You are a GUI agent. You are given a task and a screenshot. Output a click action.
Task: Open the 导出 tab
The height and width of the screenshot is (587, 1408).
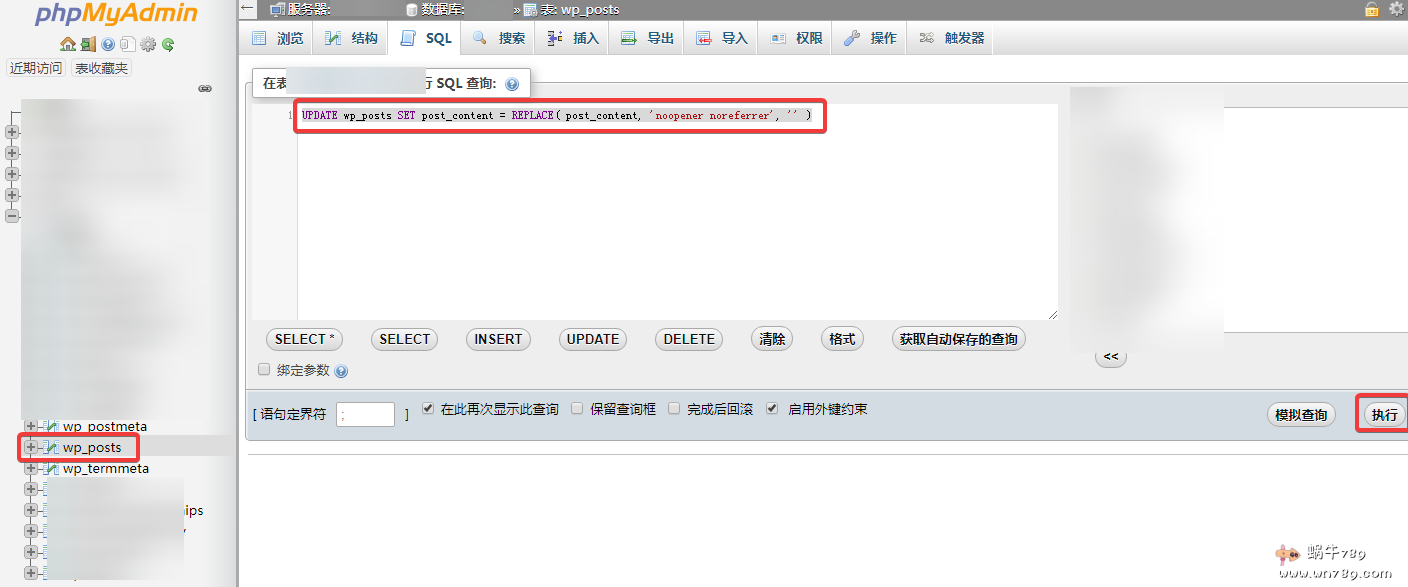point(645,37)
